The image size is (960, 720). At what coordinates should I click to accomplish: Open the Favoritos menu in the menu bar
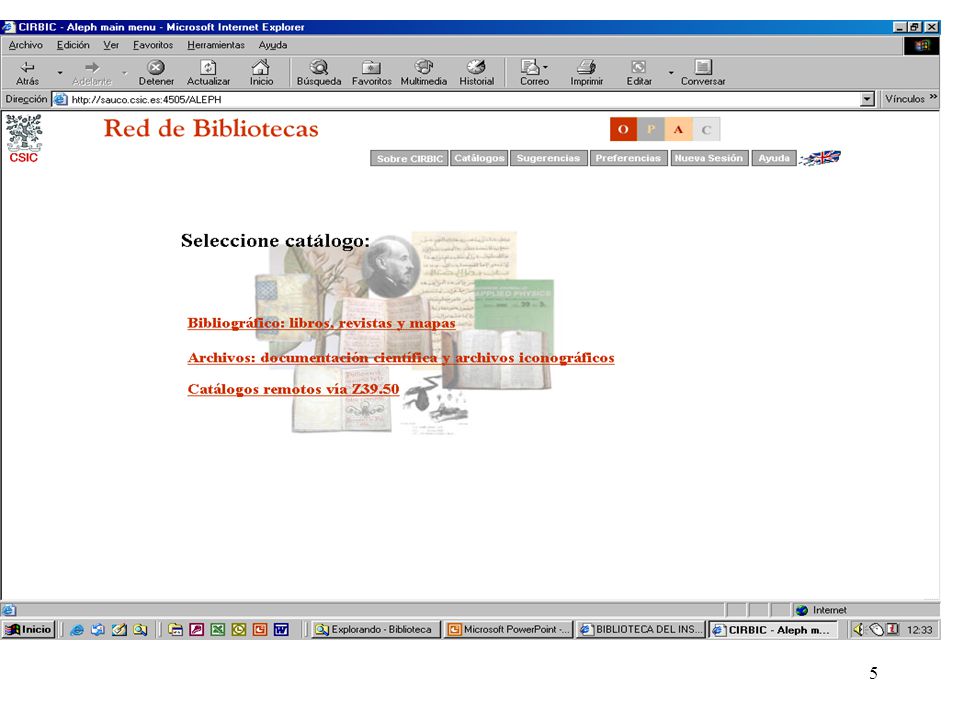point(153,45)
